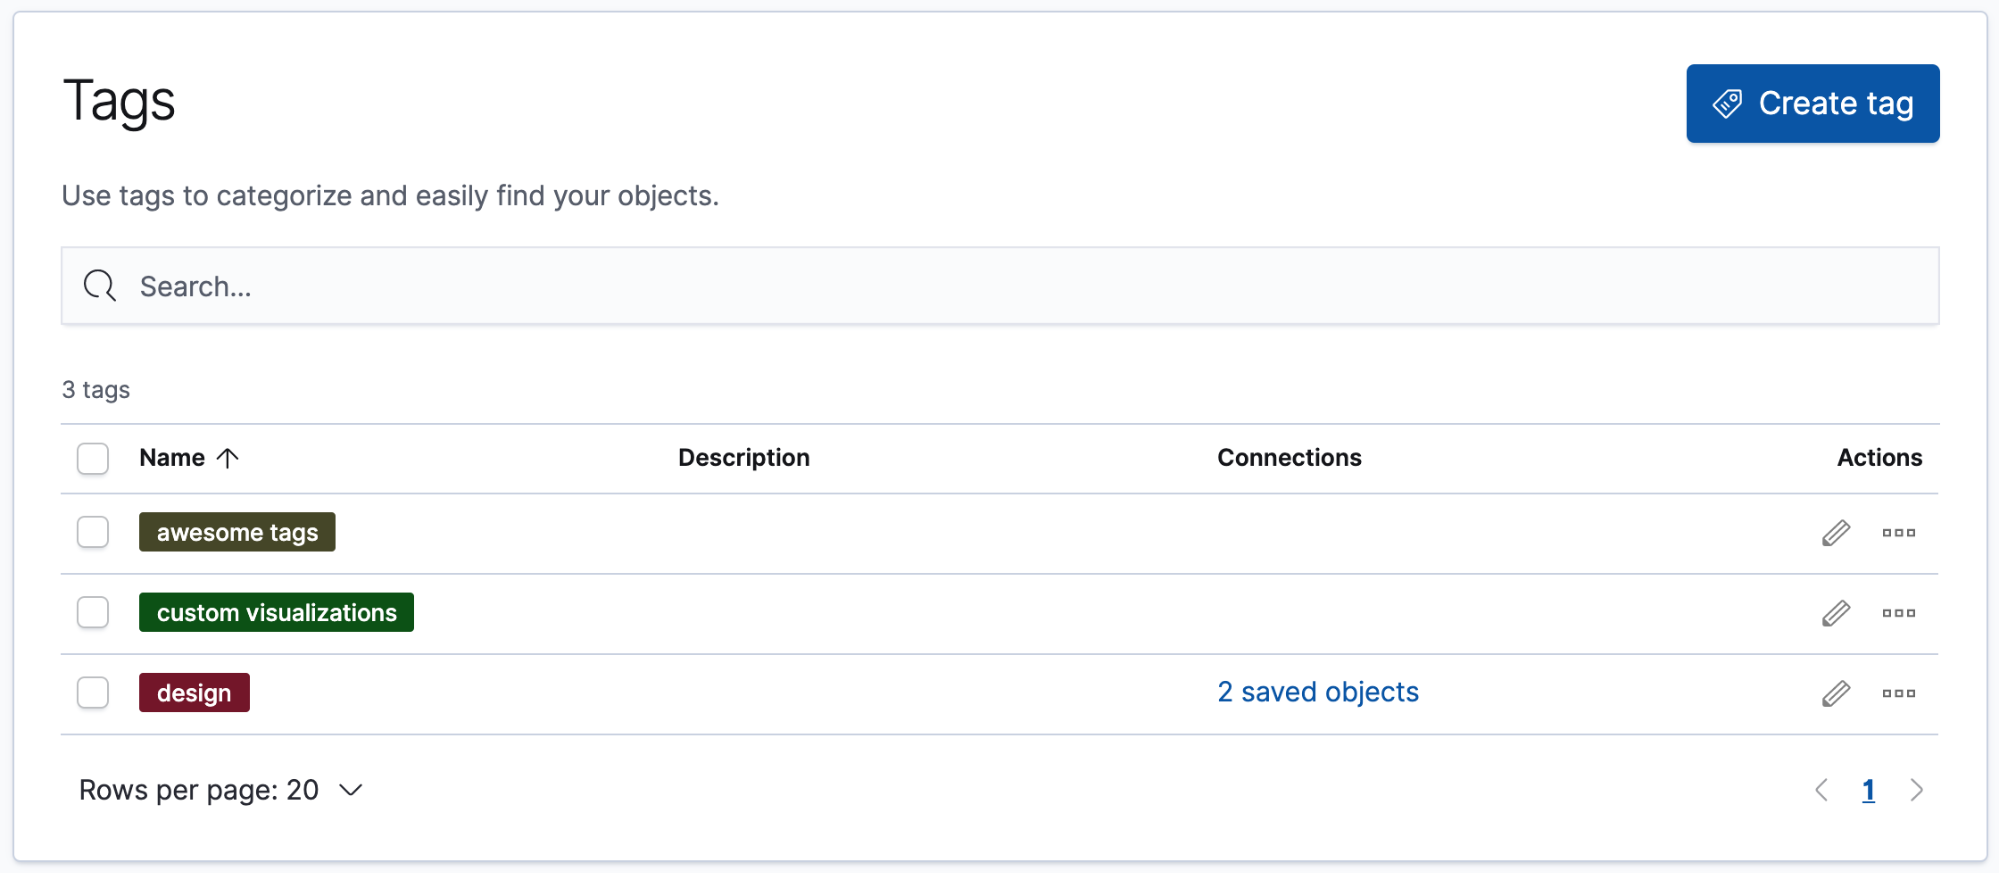This screenshot has width=1999, height=873.
Task: Select all tags with header checkbox
Action: (x=92, y=458)
